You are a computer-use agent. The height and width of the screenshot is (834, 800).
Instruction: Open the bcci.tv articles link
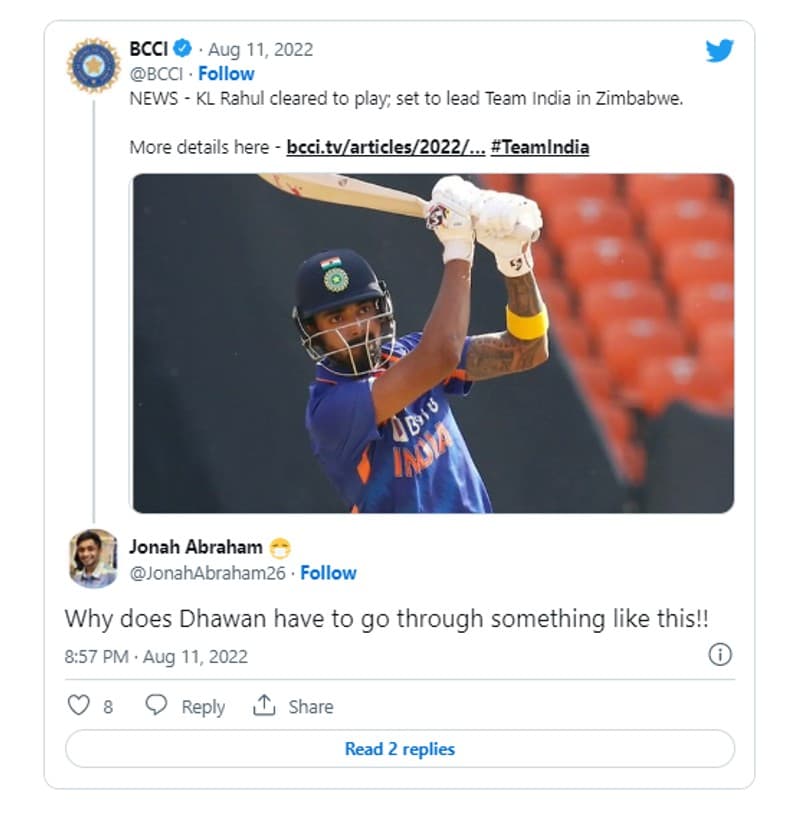(386, 147)
